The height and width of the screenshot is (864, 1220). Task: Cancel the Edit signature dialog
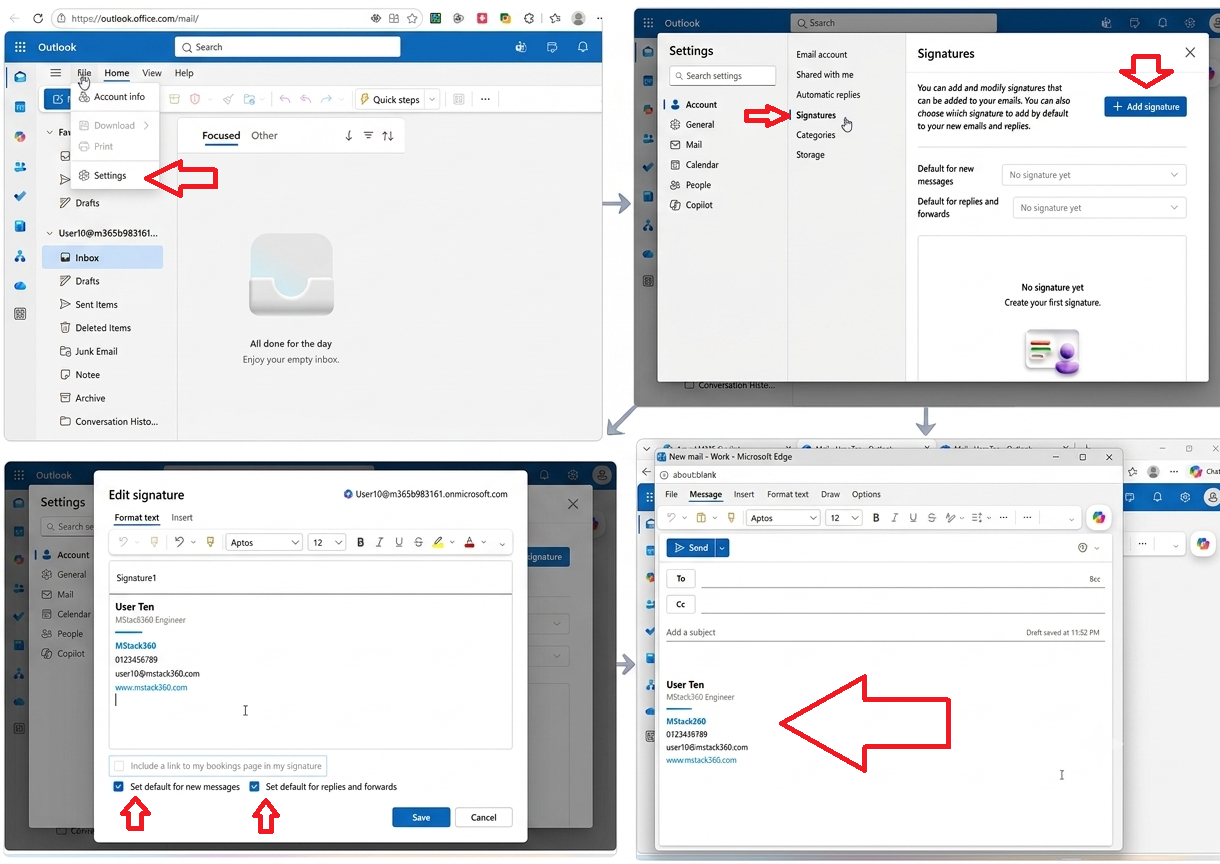484,817
